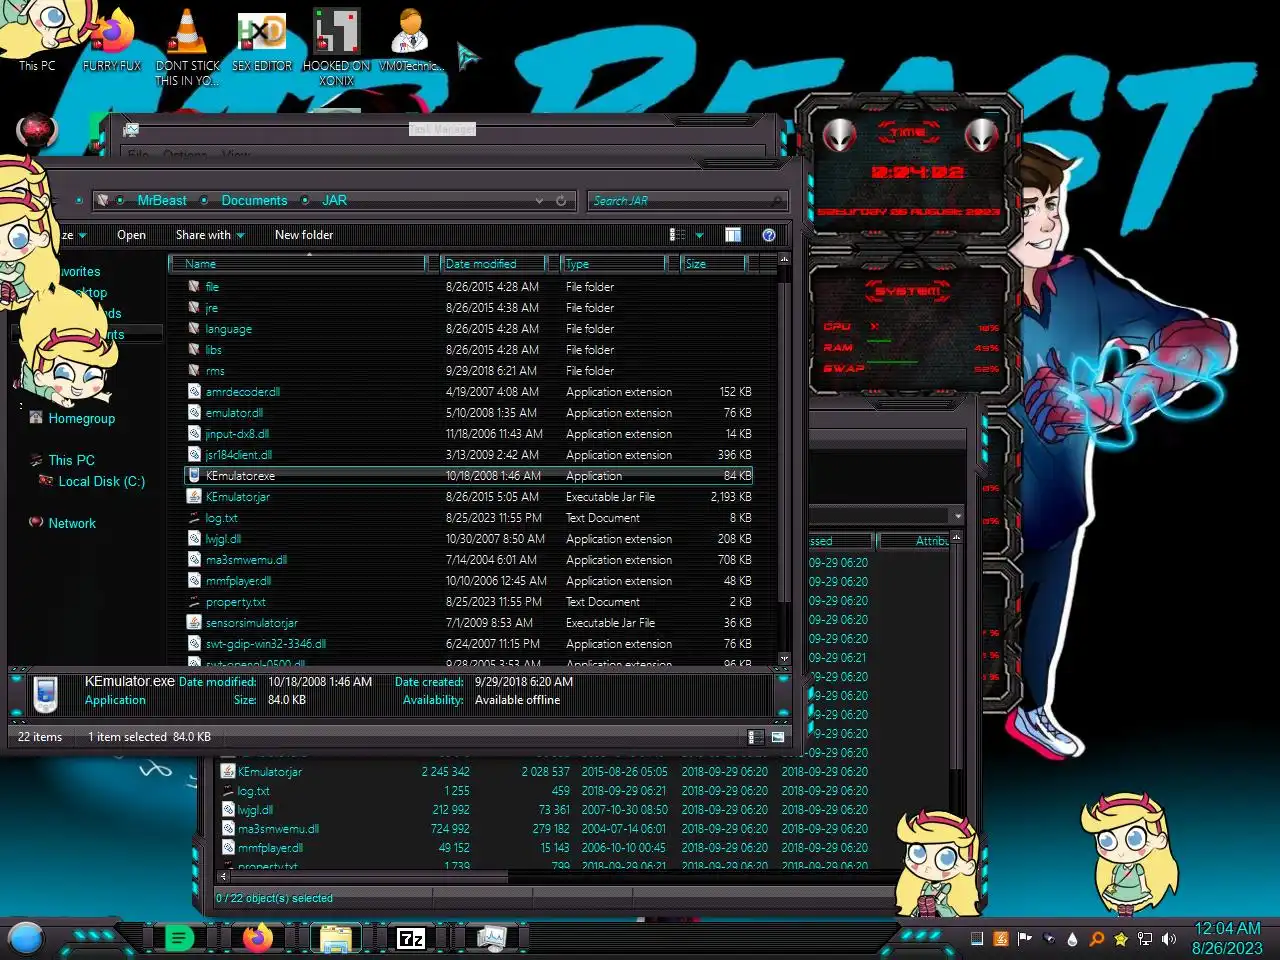Switch to Firefox in the taskbar
The width and height of the screenshot is (1280, 960).
258,938
